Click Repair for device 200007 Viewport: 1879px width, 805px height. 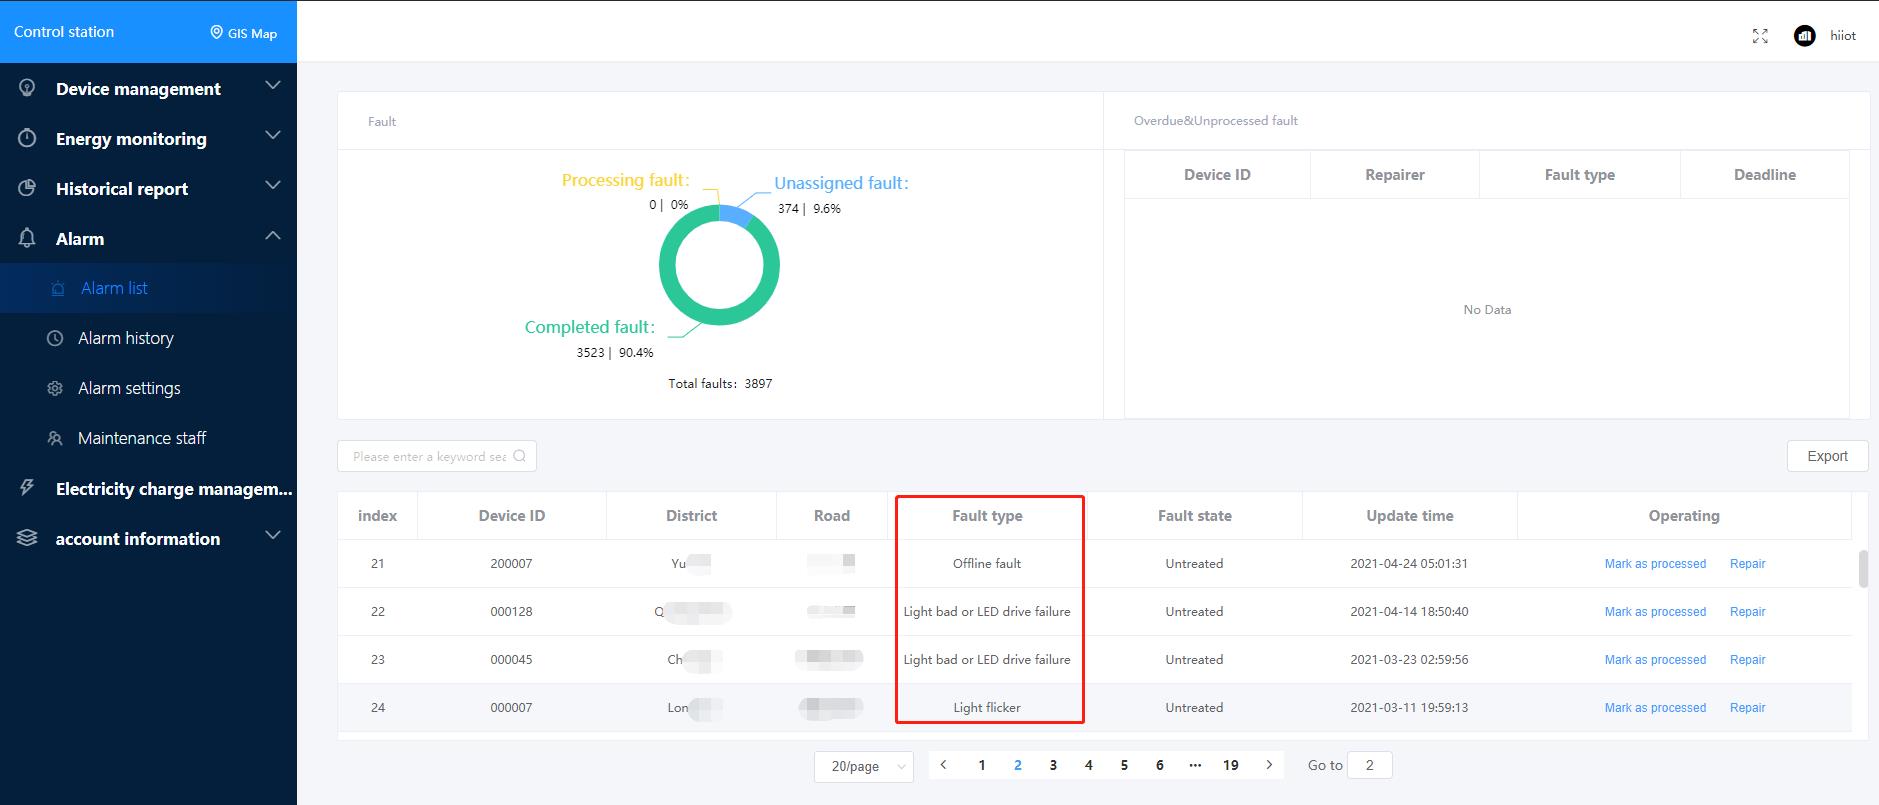coord(1747,564)
